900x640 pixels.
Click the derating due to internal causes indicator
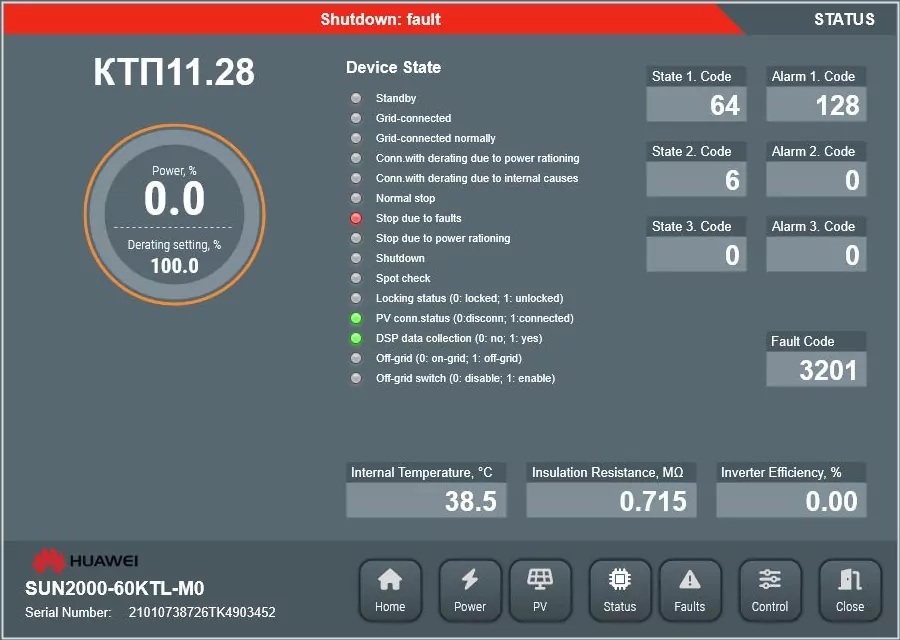[356, 178]
